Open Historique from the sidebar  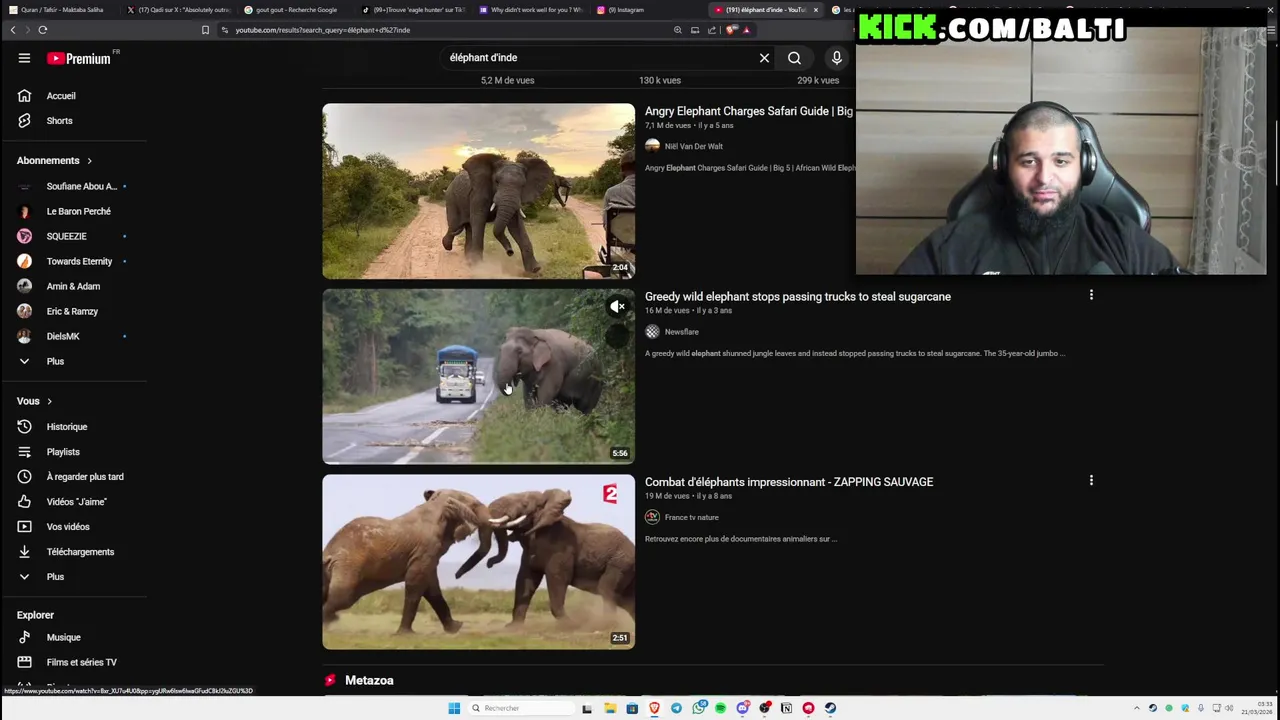pos(66,427)
